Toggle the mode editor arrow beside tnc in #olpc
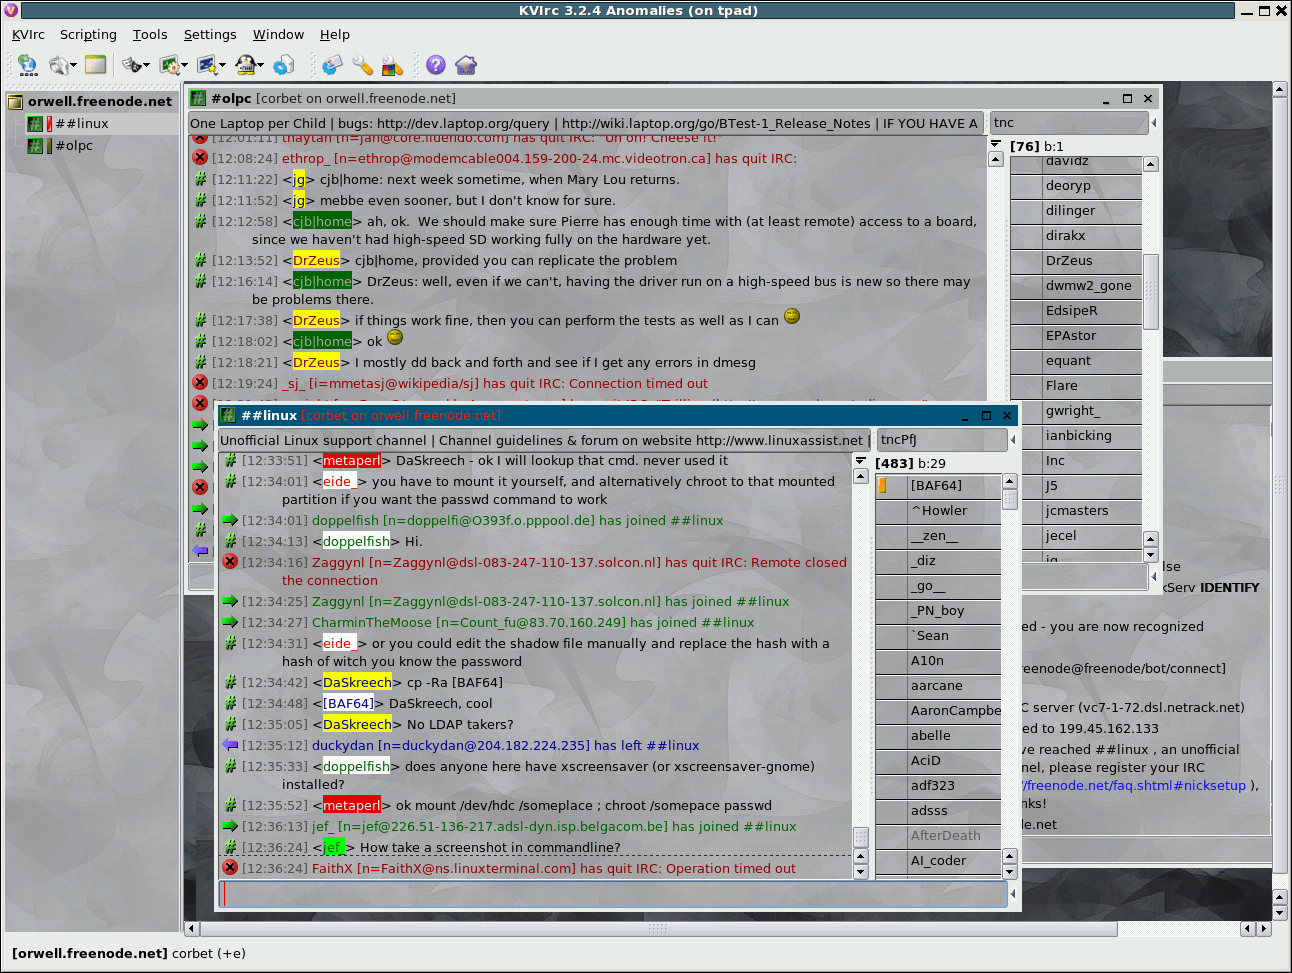 tap(1153, 123)
